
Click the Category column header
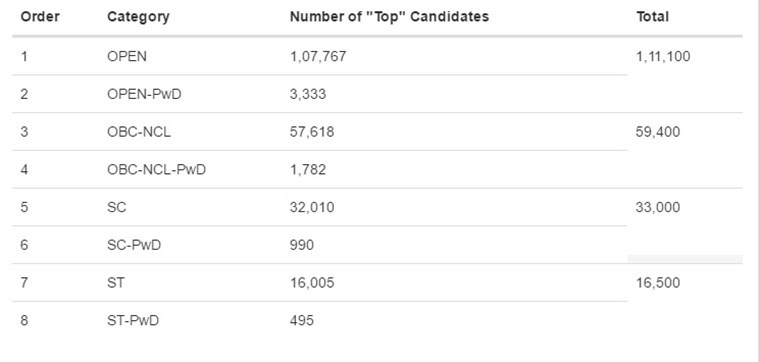[x=138, y=17]
